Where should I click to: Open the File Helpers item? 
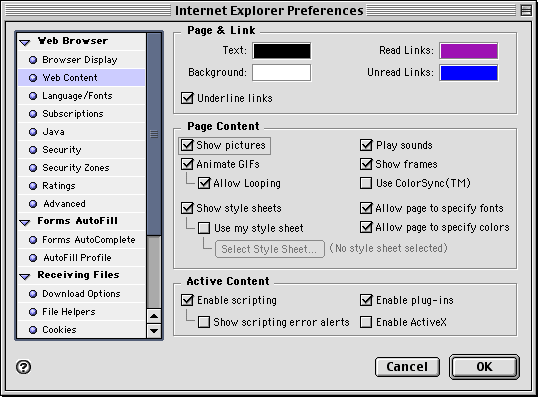(82, 312)
